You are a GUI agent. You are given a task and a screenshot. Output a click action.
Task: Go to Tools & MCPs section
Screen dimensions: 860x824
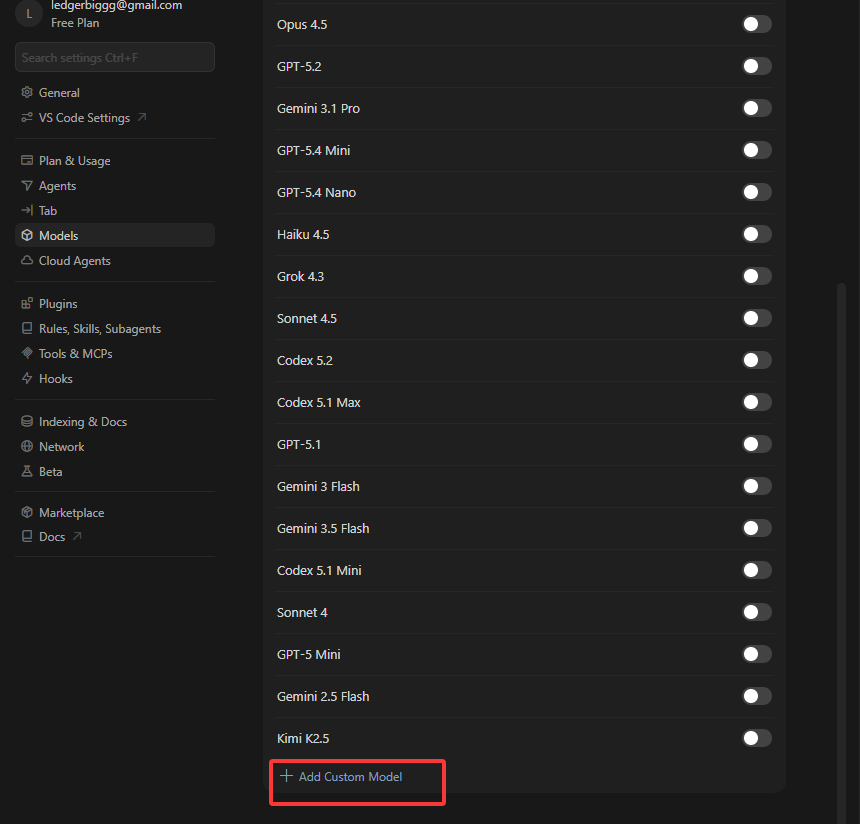pos(115,354)
